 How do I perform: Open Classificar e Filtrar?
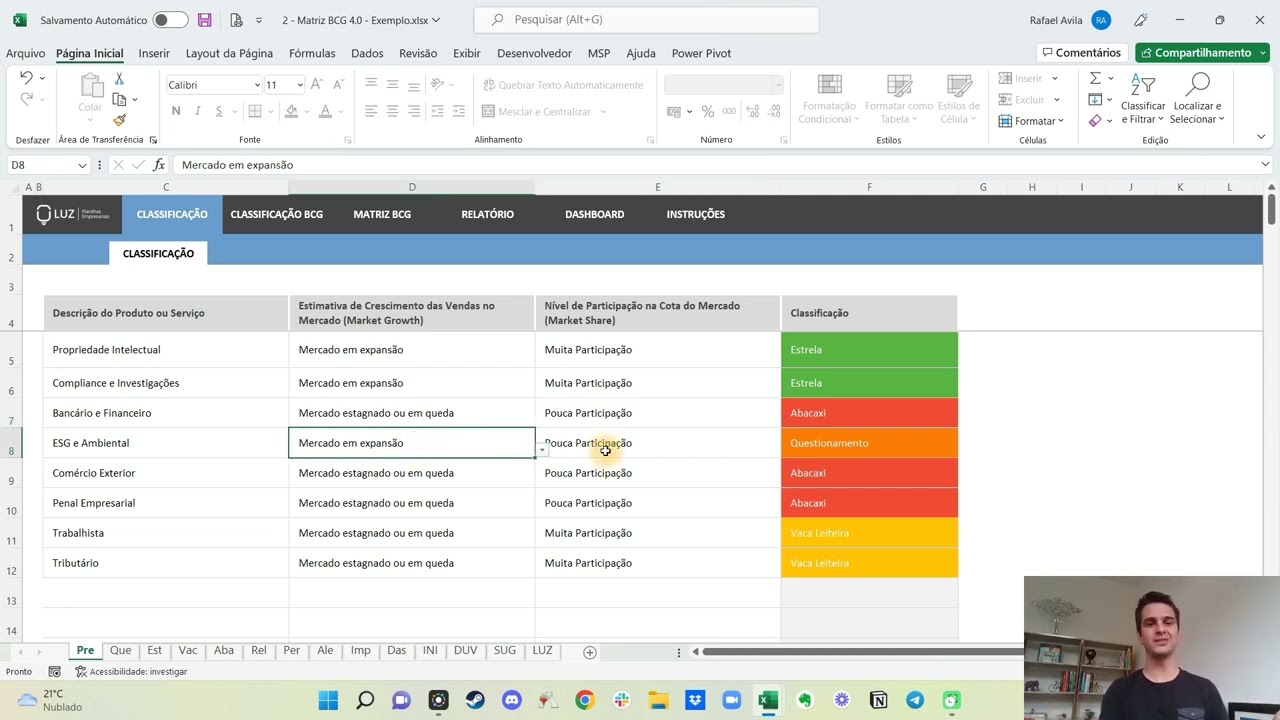[x=1143, y=98]
